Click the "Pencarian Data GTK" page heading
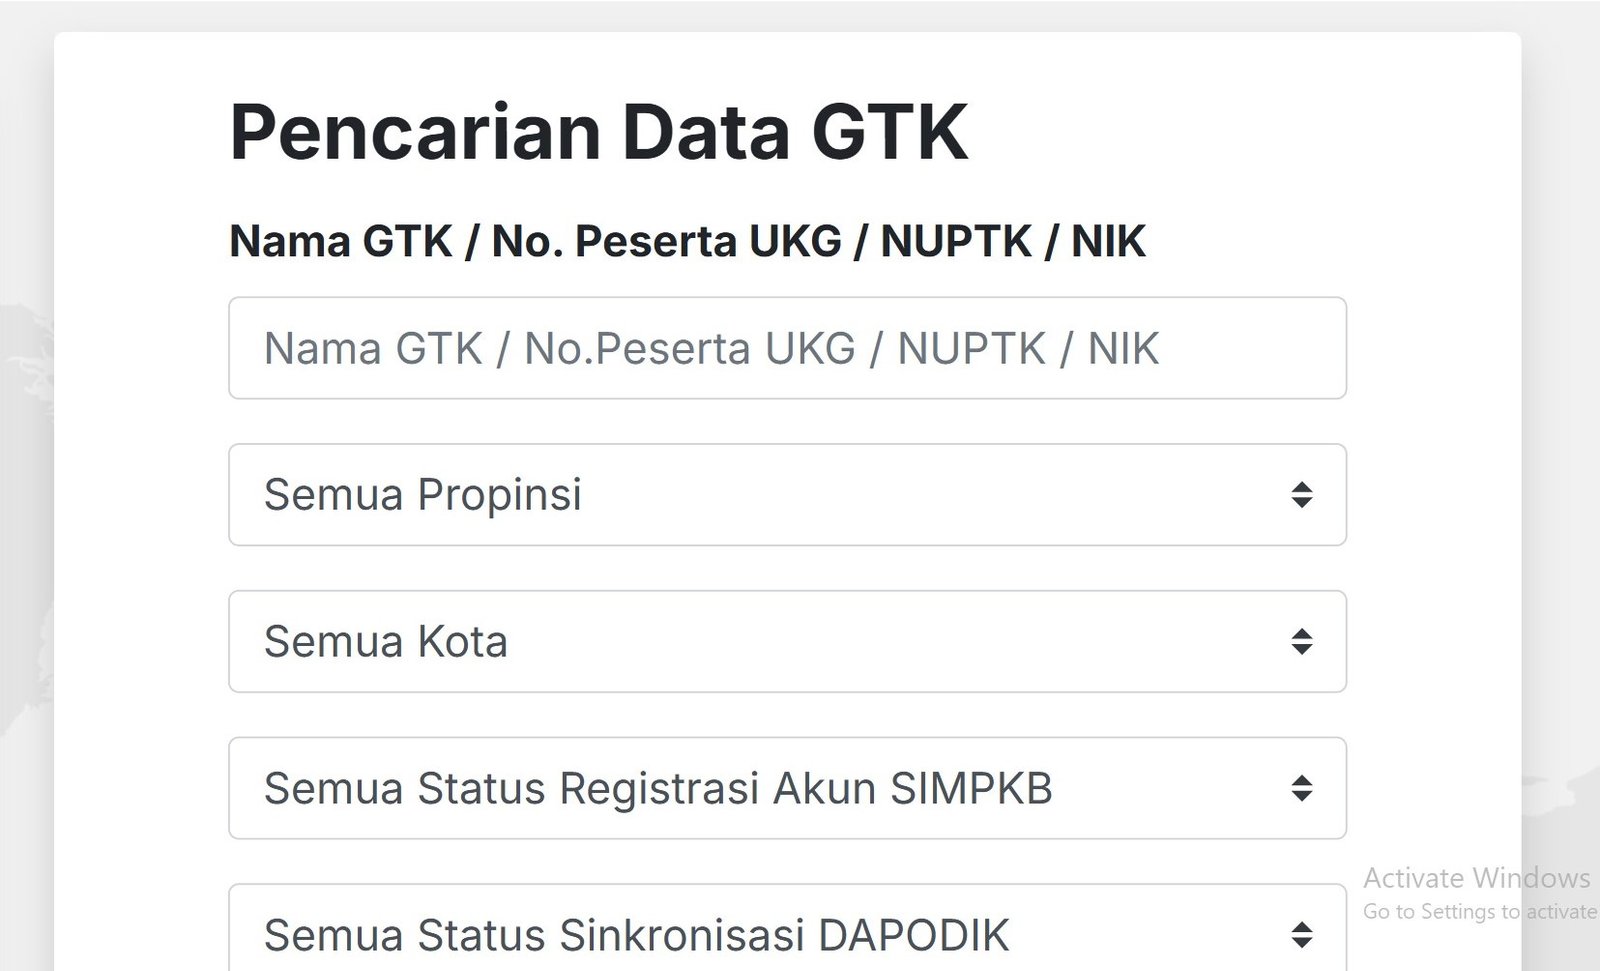Image resolution: width=1600 pixels, height=971 pixels. [x=598, y=131]
